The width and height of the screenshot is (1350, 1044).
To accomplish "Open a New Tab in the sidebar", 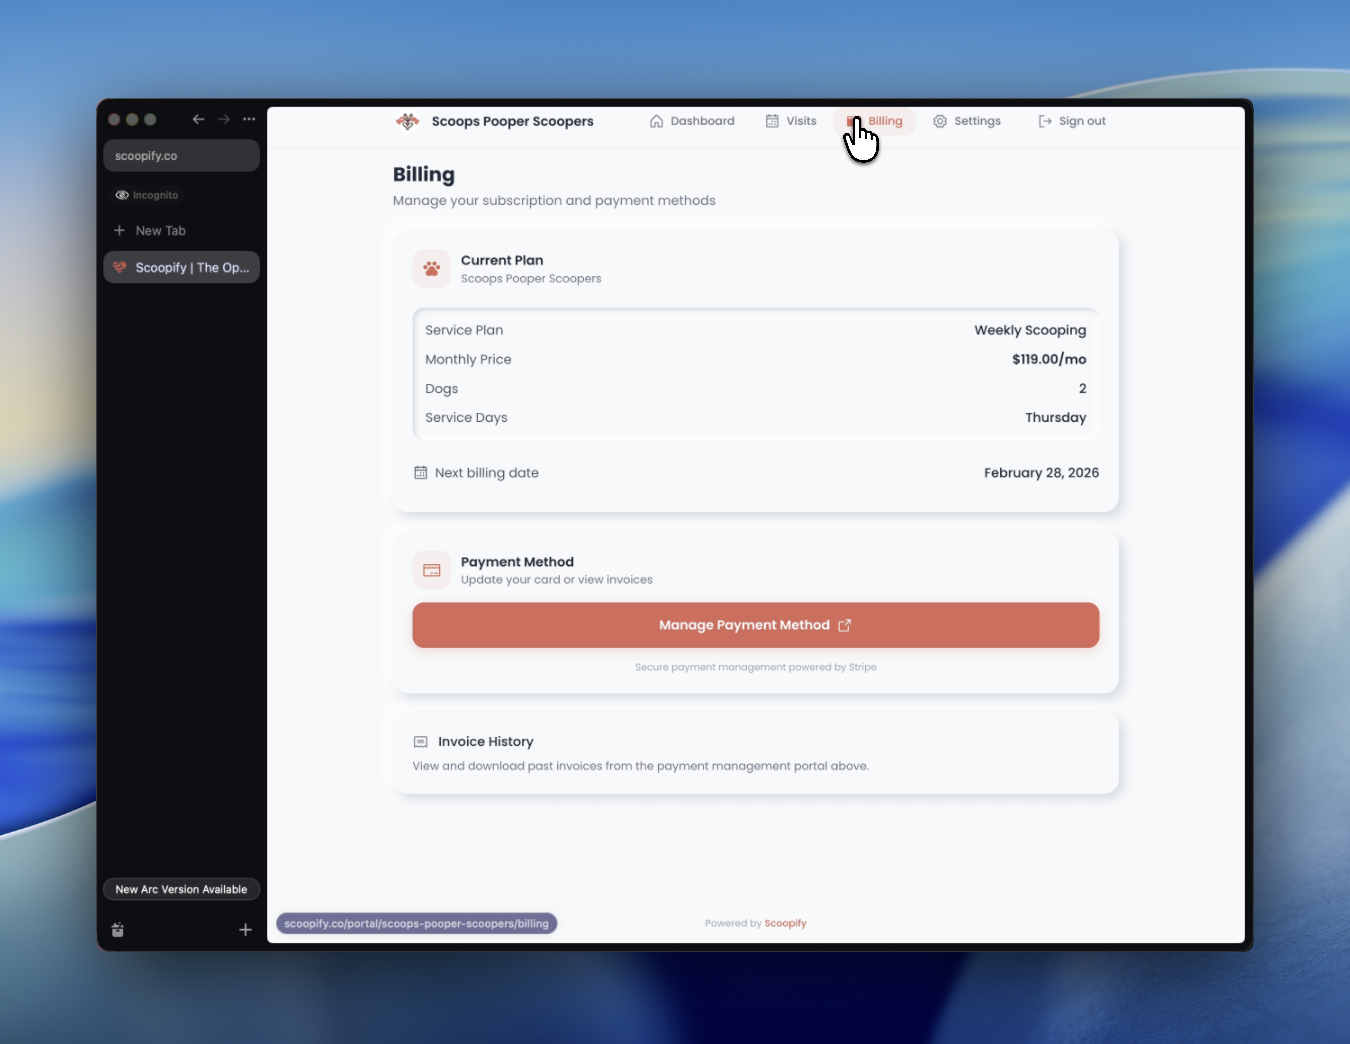I will (160, 231).
